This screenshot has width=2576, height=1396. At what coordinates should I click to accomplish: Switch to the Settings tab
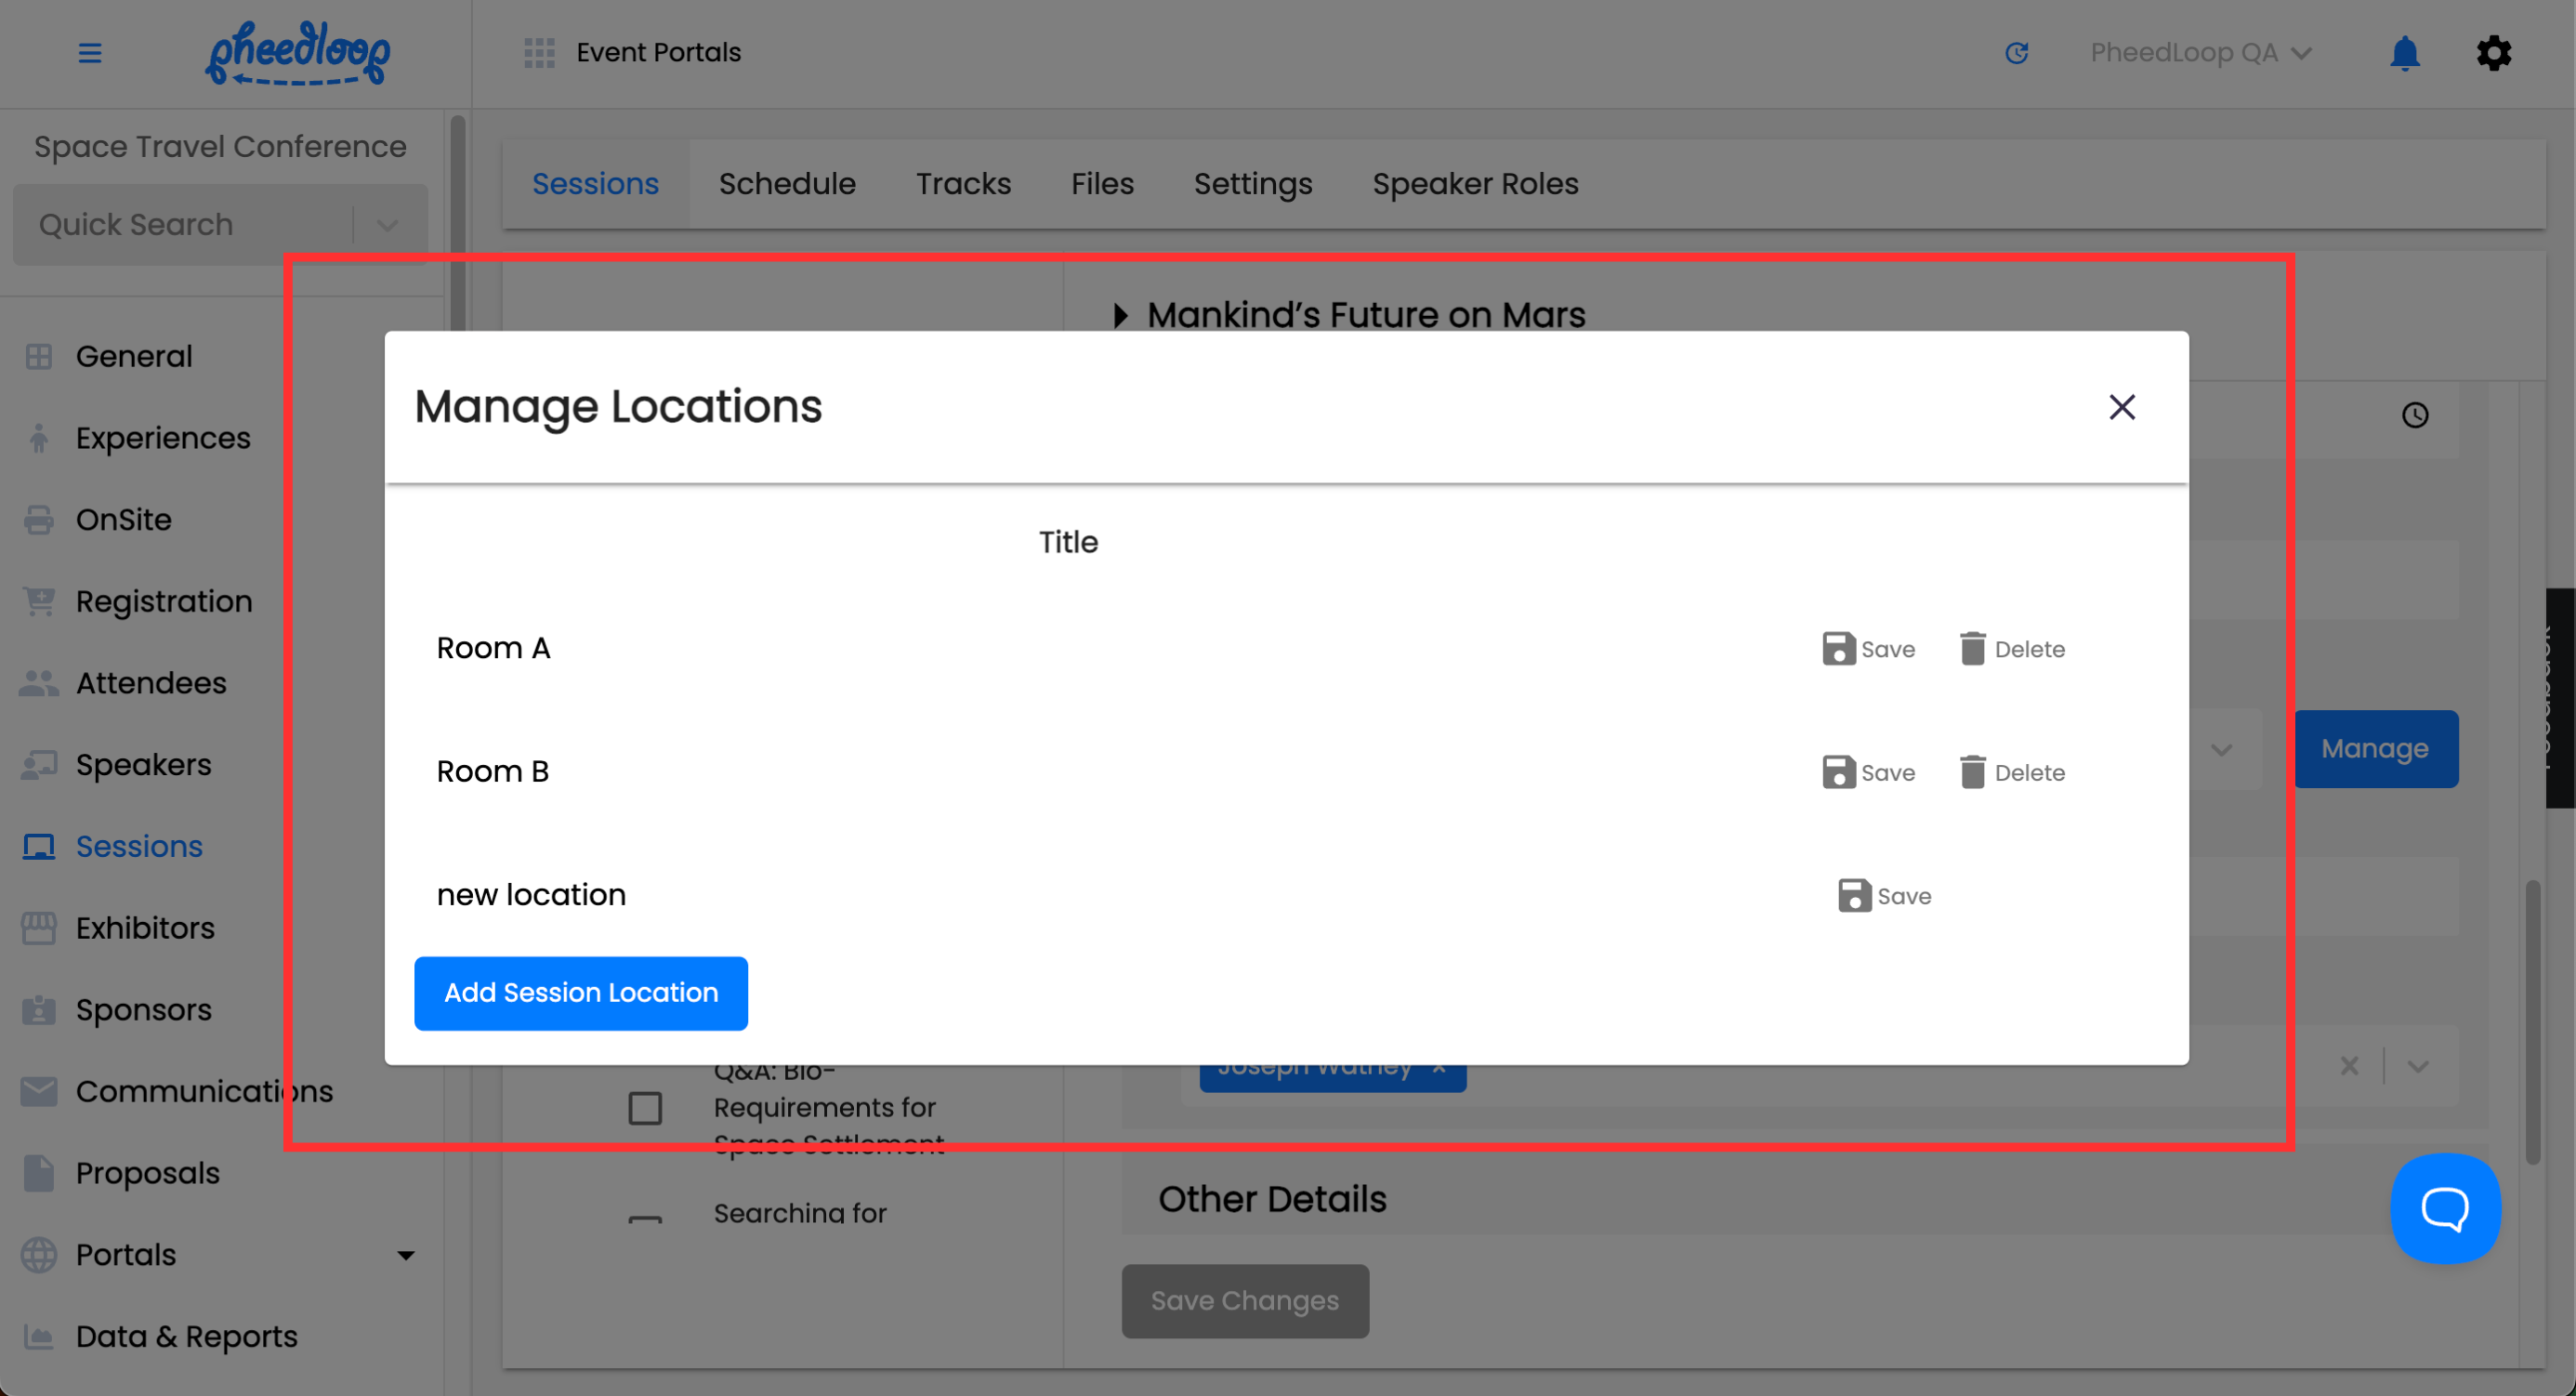coord(1253,184)
